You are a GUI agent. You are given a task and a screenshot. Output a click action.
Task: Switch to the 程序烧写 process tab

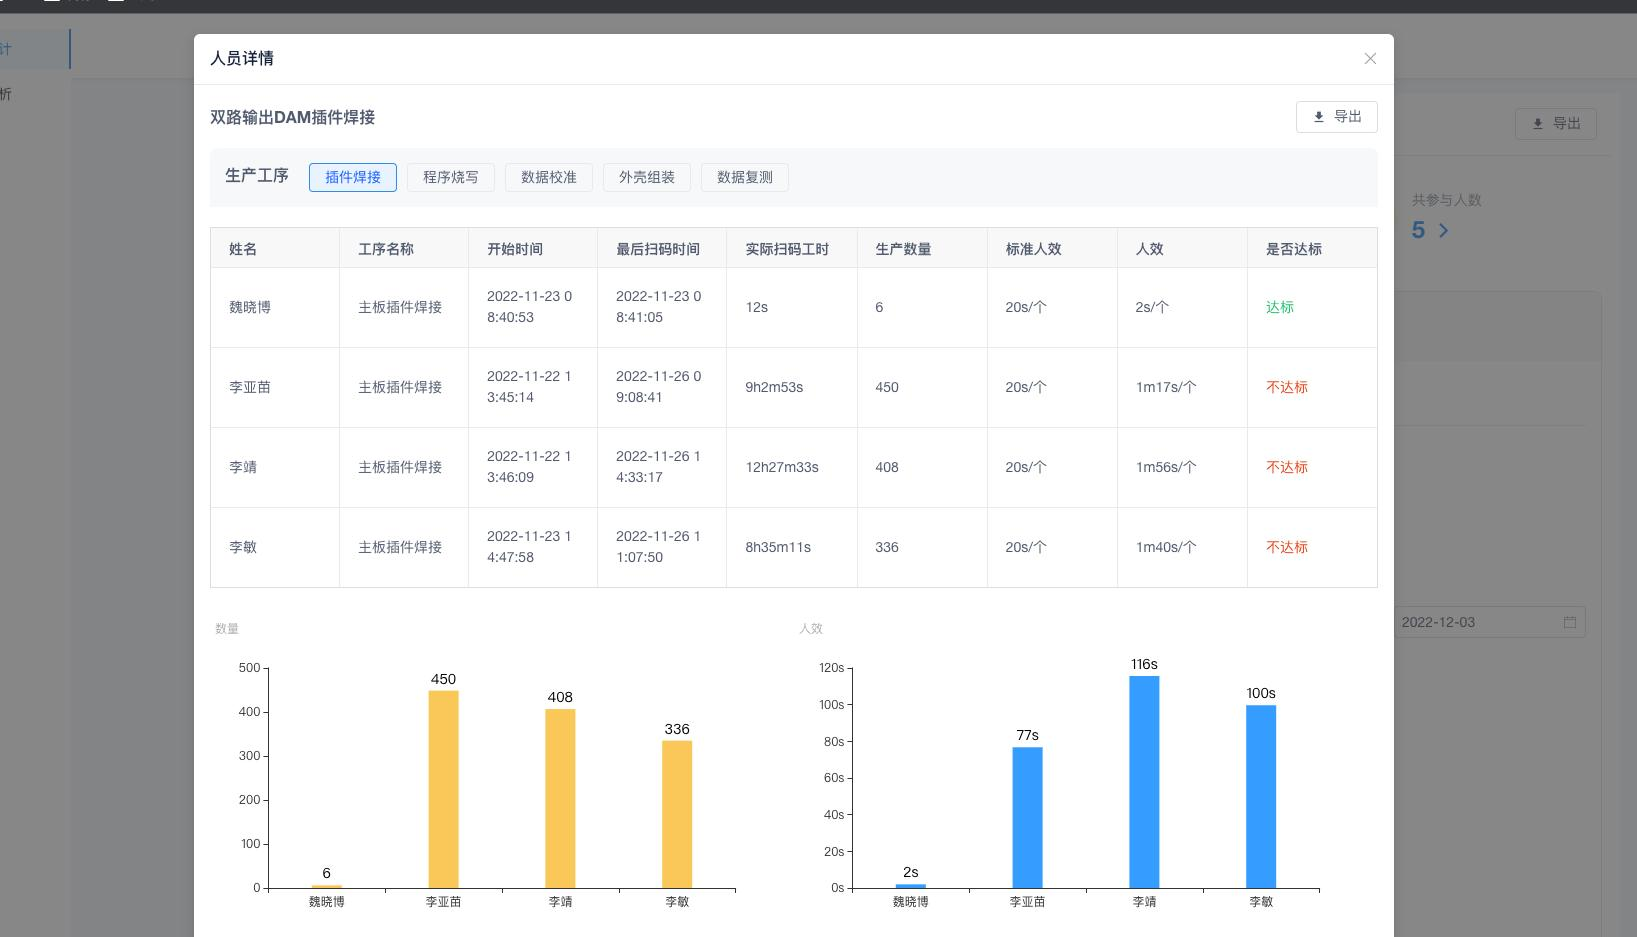(x=451, y=177)
